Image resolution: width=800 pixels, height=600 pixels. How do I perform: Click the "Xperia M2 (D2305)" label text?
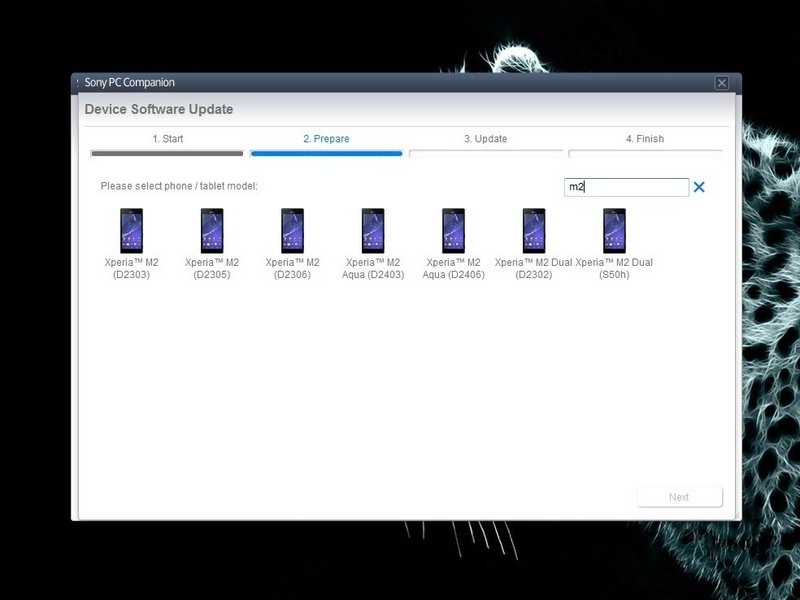tap(212, 268)
